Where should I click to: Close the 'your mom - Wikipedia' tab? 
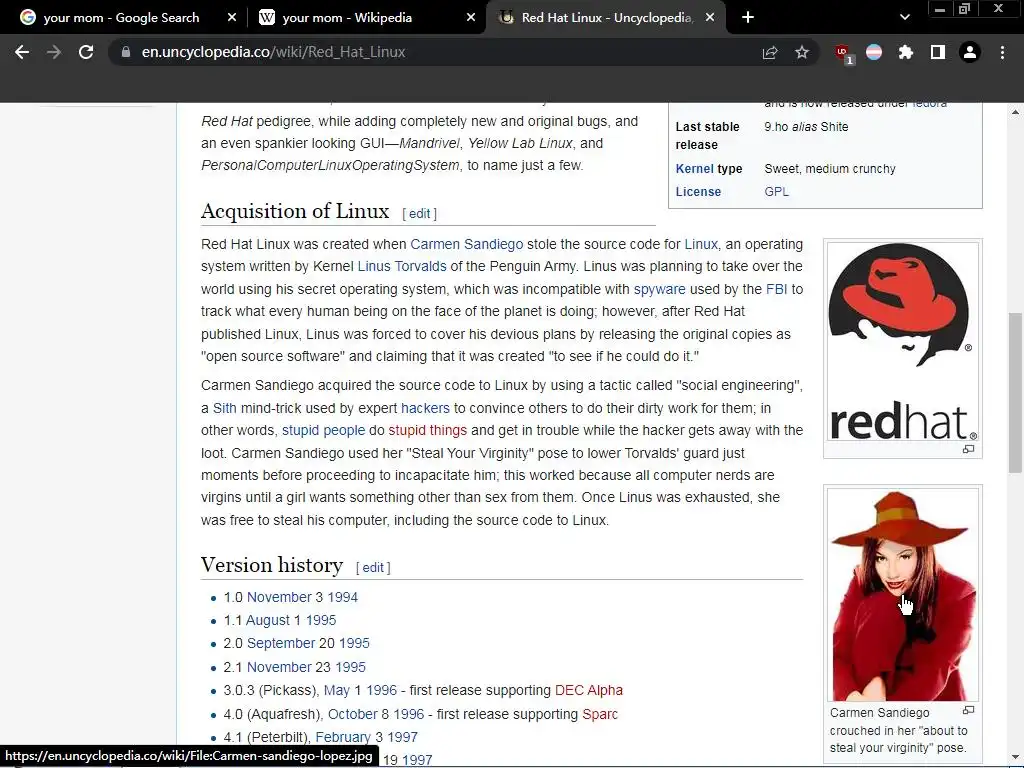click(x=471, y=18)
